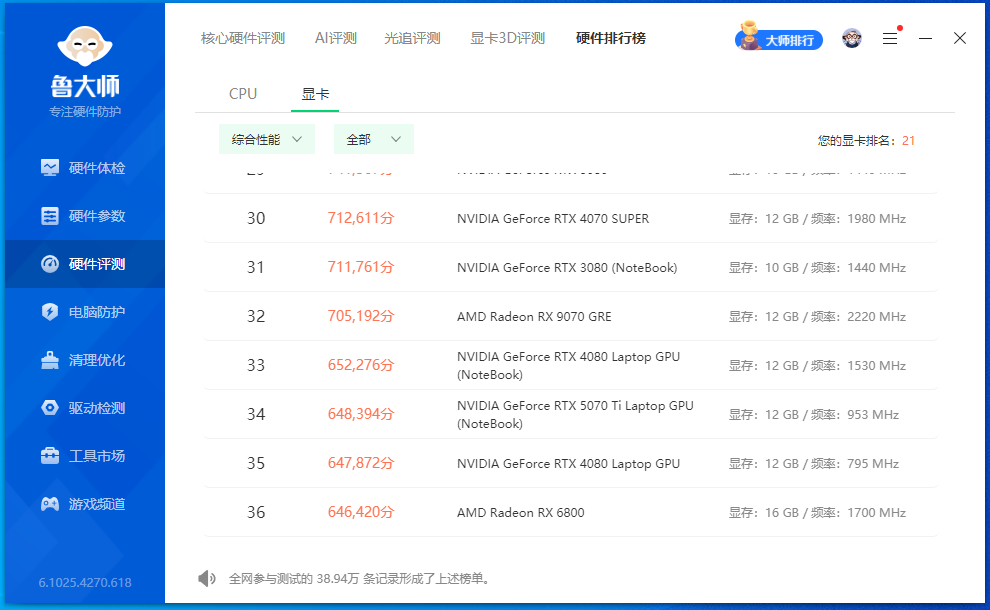Open 工具市场 toolbox icon
This screenshot has width=990, height=610.
(50, 456)
